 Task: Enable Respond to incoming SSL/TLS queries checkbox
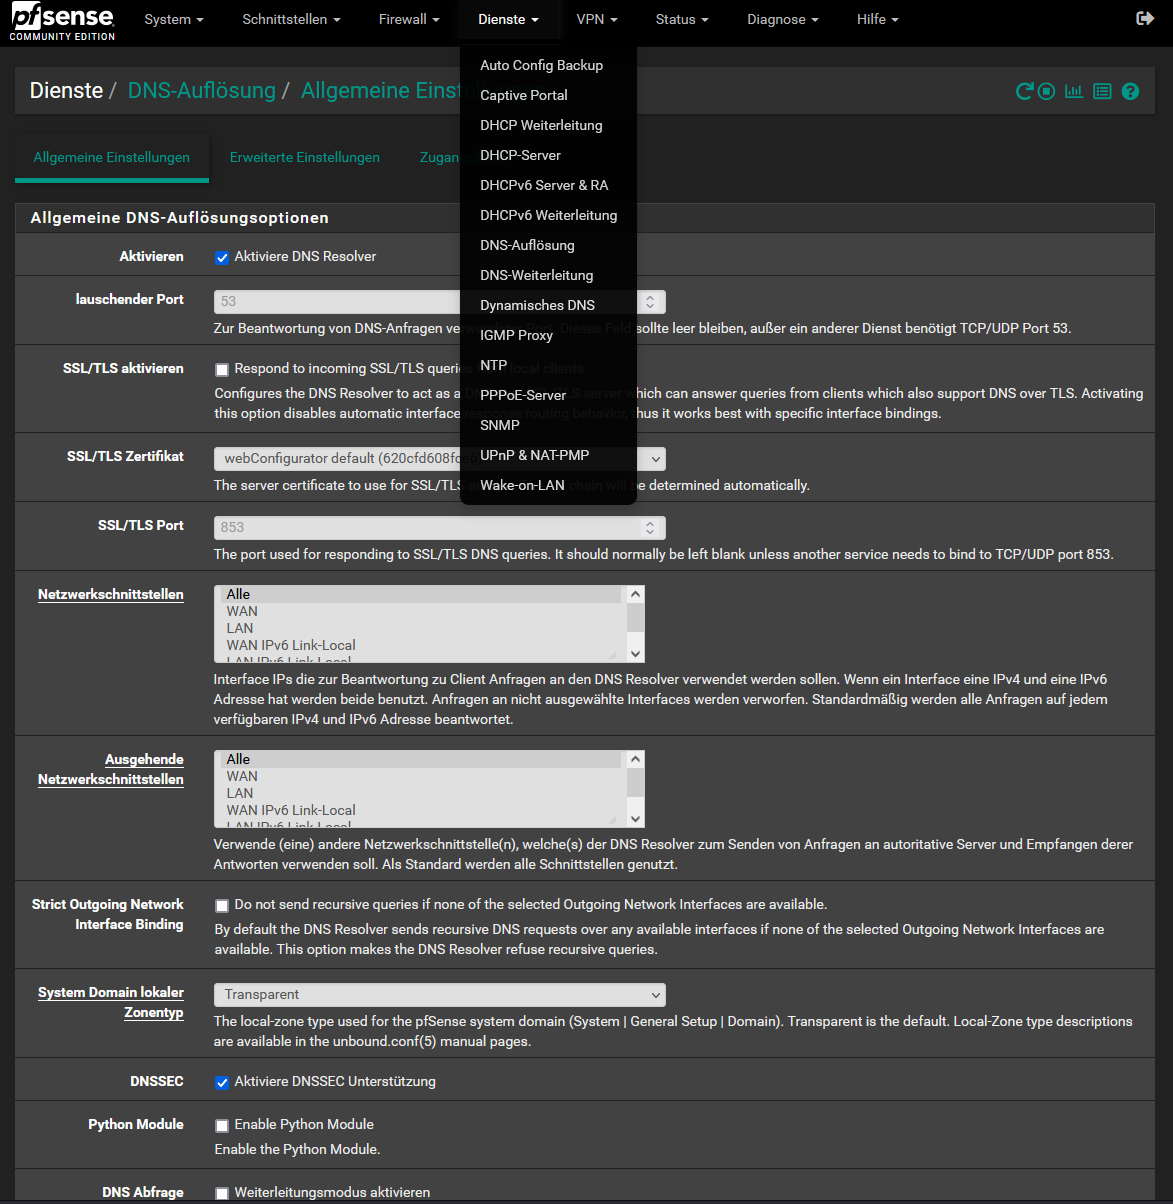pyautogui.click(x=222, y=370)
